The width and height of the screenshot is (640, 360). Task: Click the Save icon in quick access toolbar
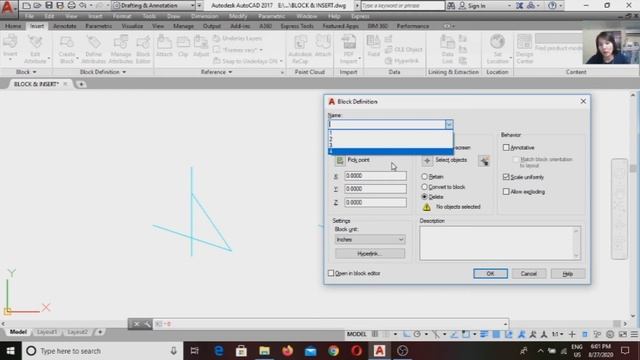(49, 5)
